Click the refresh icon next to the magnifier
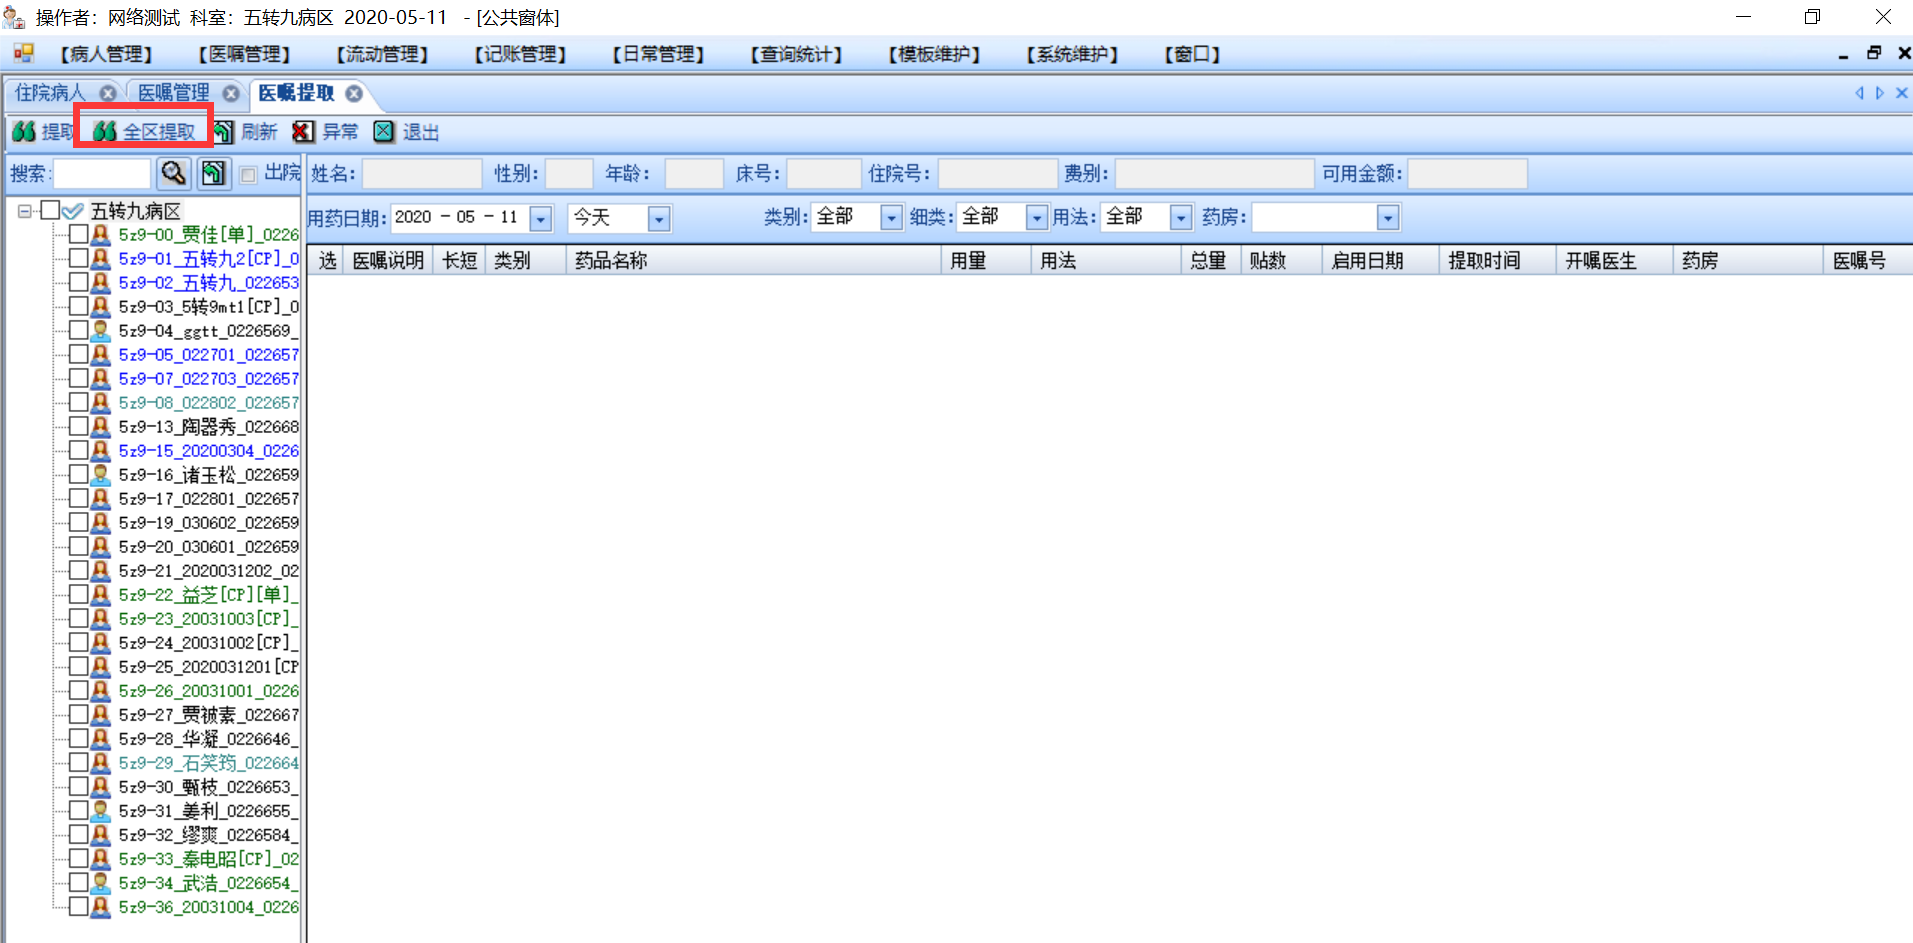The width and height of the screenshot is (1913, 943). pyautogui.click(x=213, y=174)
